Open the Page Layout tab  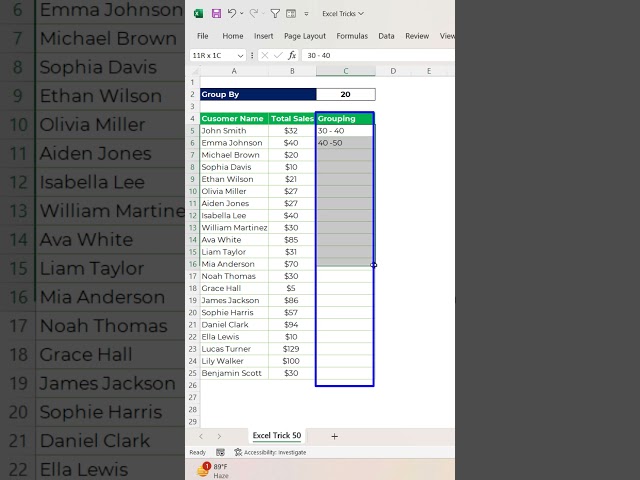click(305, 36)
